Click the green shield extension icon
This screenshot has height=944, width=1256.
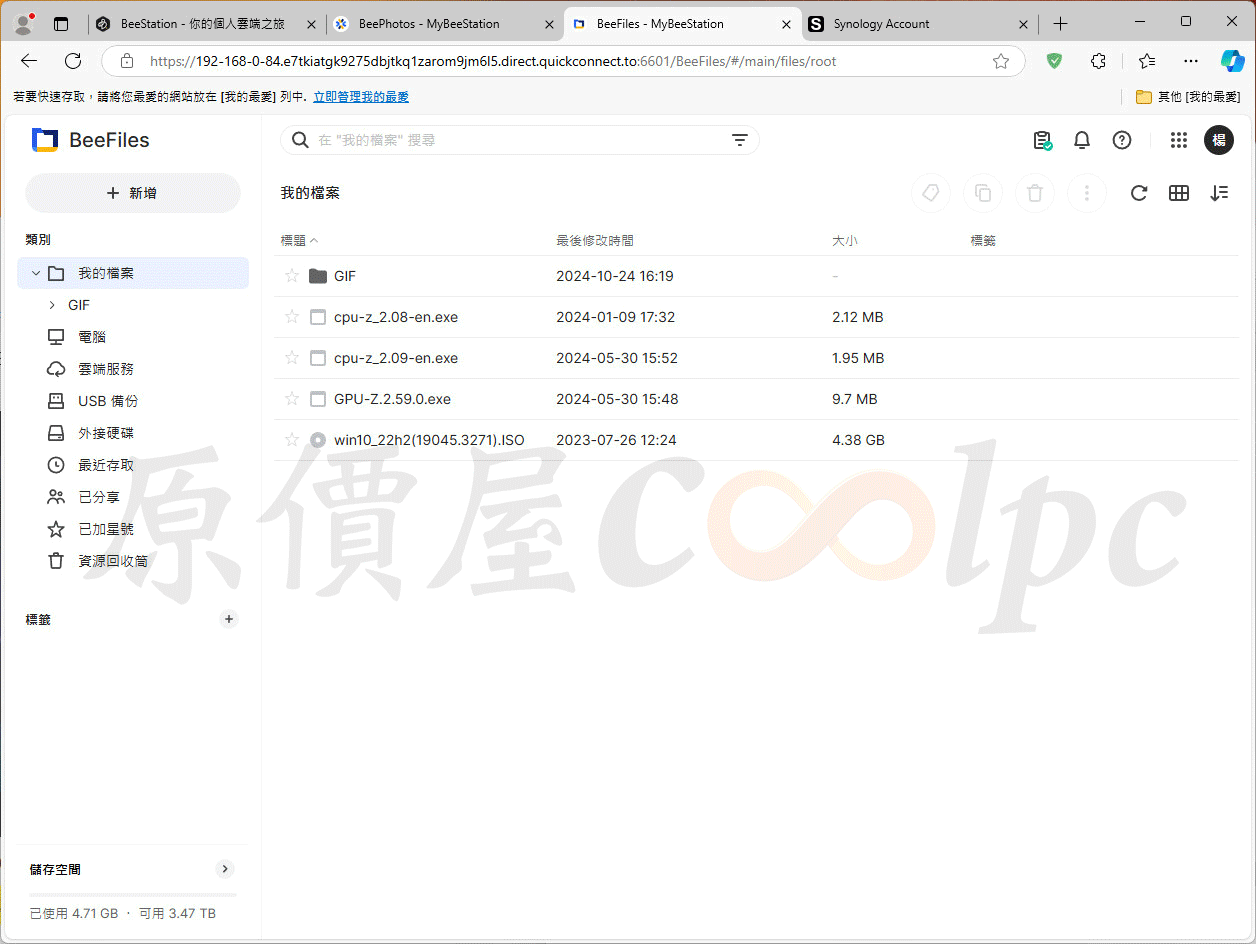1054,61
